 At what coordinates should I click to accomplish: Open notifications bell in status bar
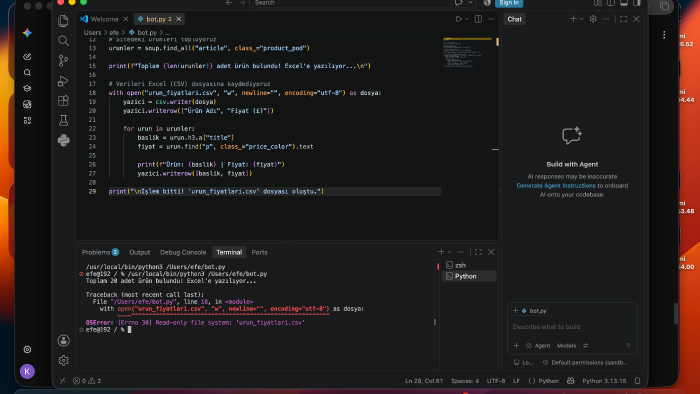click(x=638, y=381)
